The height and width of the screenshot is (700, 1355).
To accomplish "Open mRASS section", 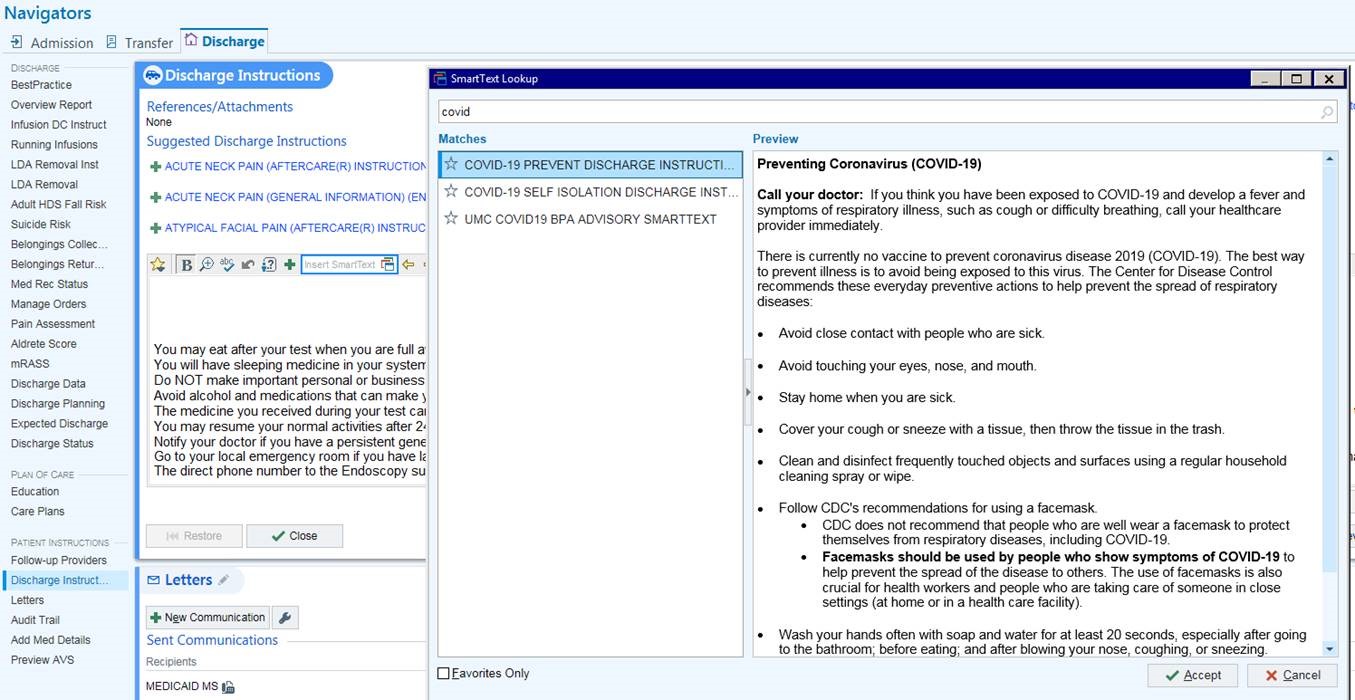I will tap(30, 364).
